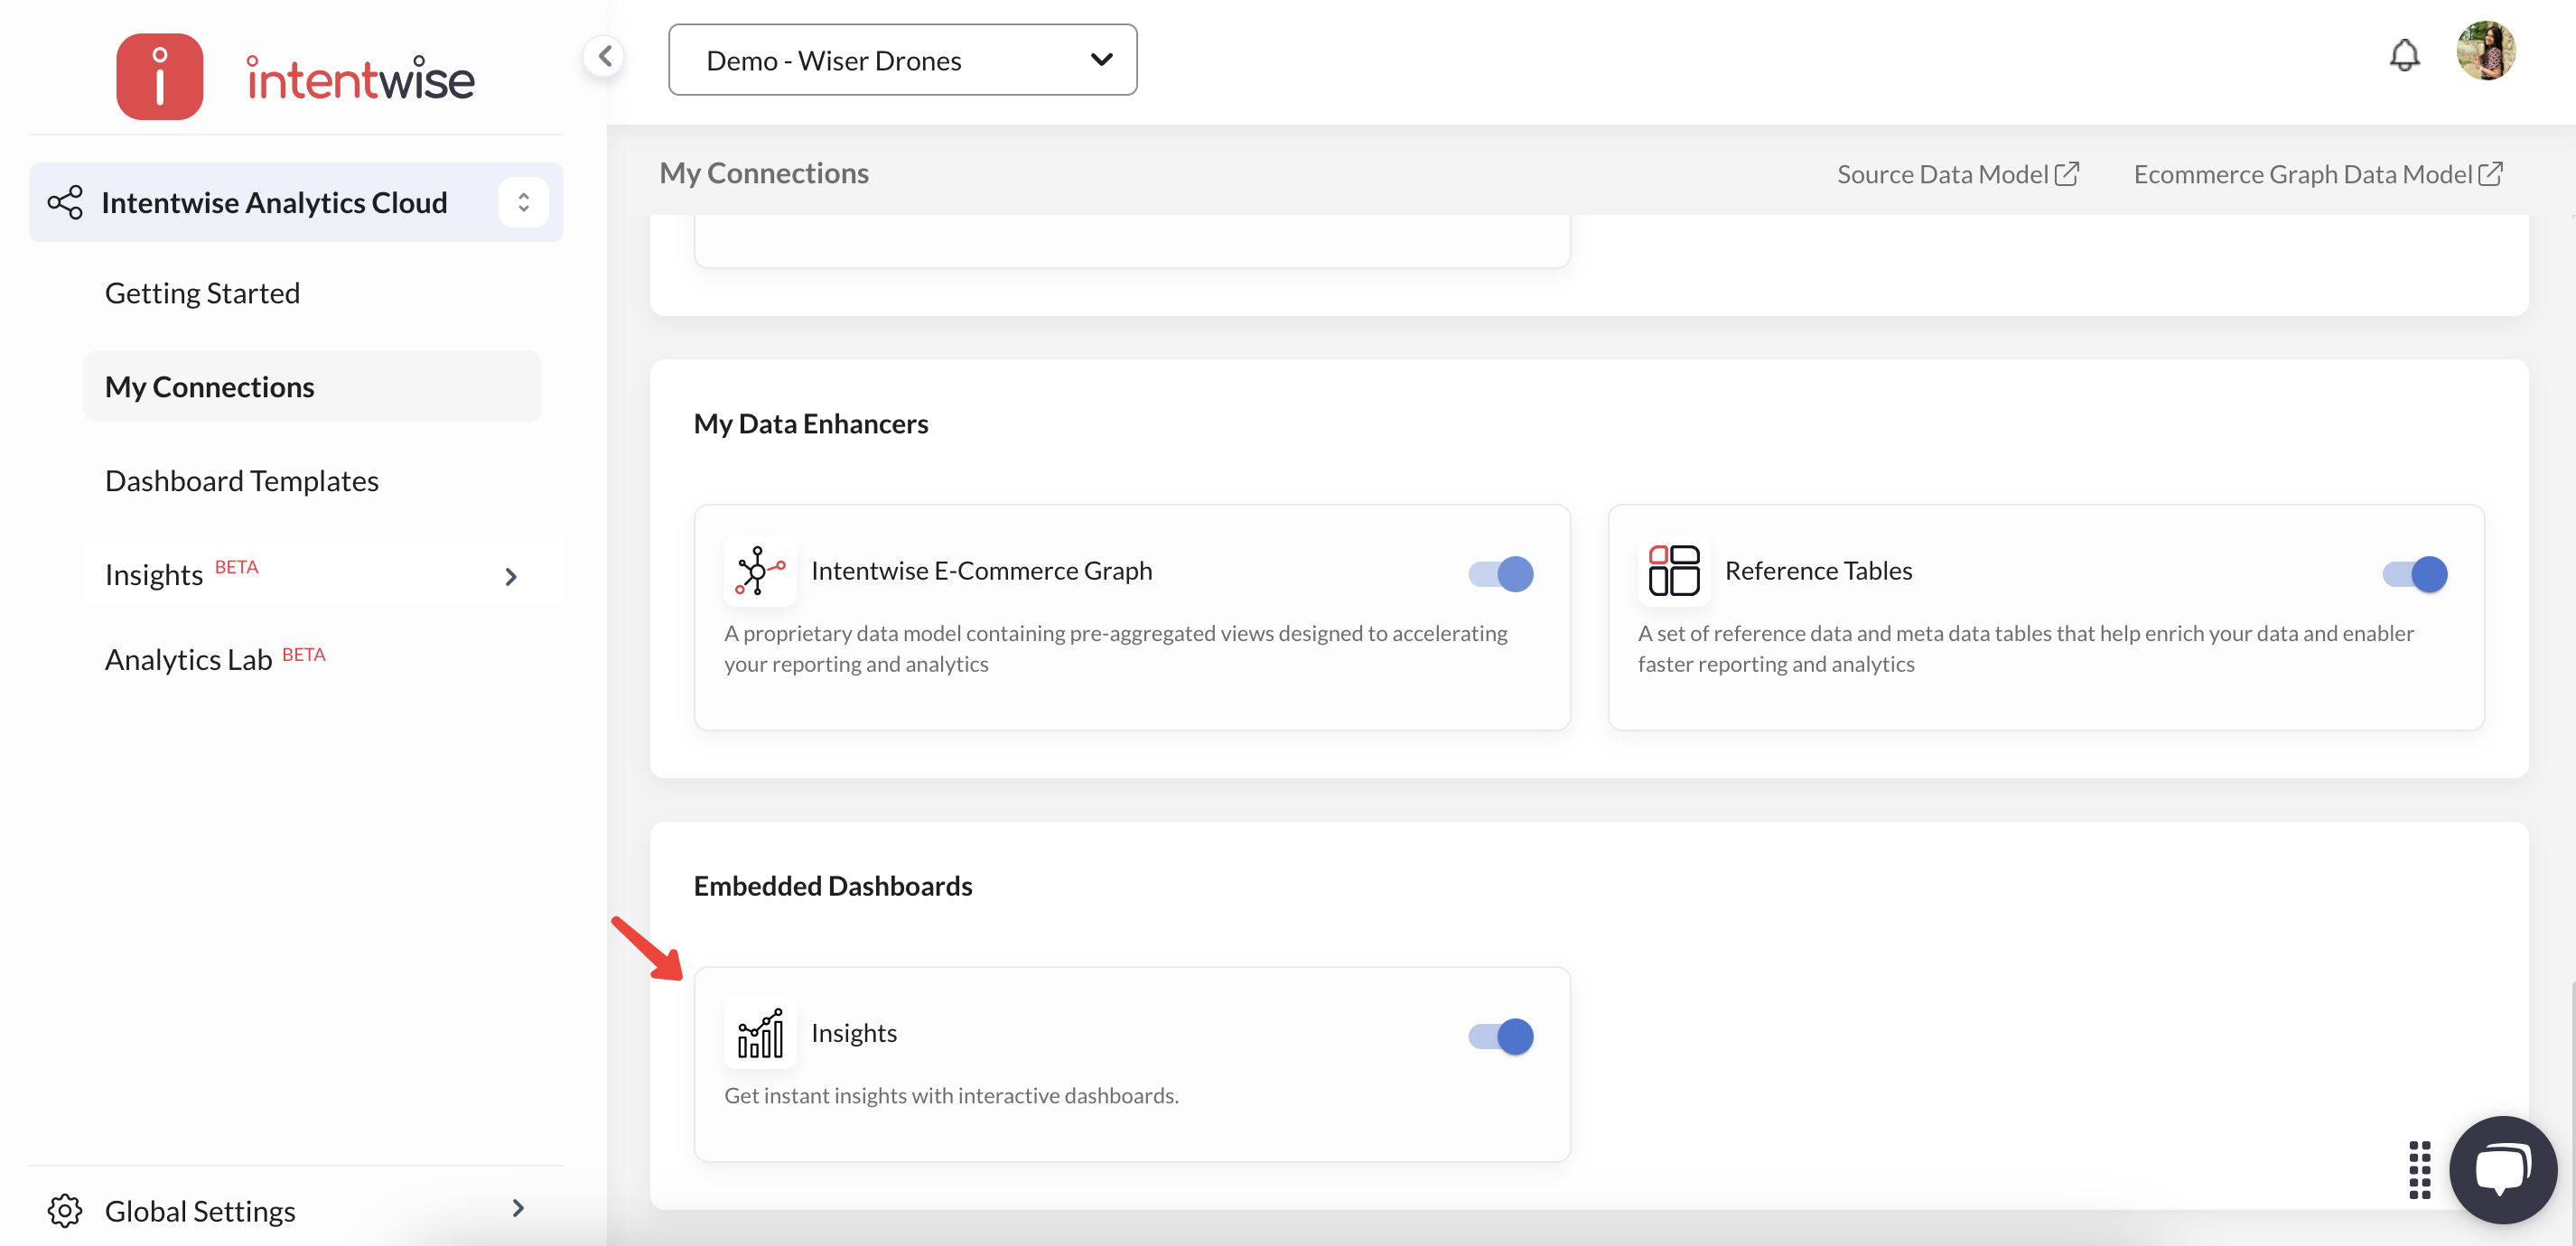The height and width of the screenshot is (1246, 2576).
Task: Click the Reference Tables description text
Action: pos(2026,648)
